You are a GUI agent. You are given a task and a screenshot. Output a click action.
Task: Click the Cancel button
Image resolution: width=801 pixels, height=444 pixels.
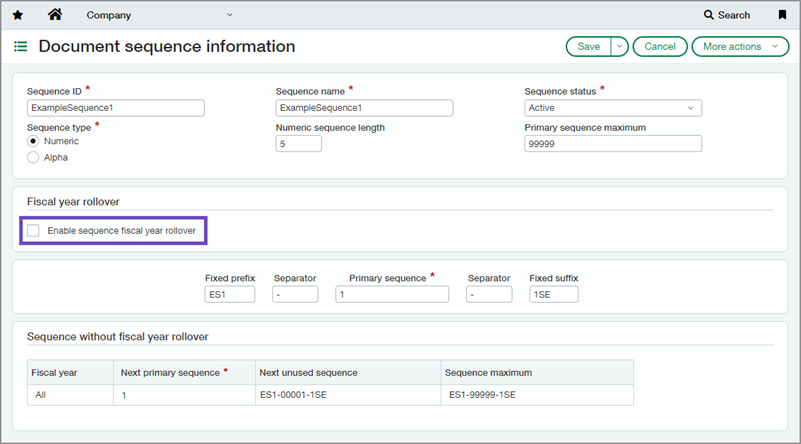(x=660, y=46)
